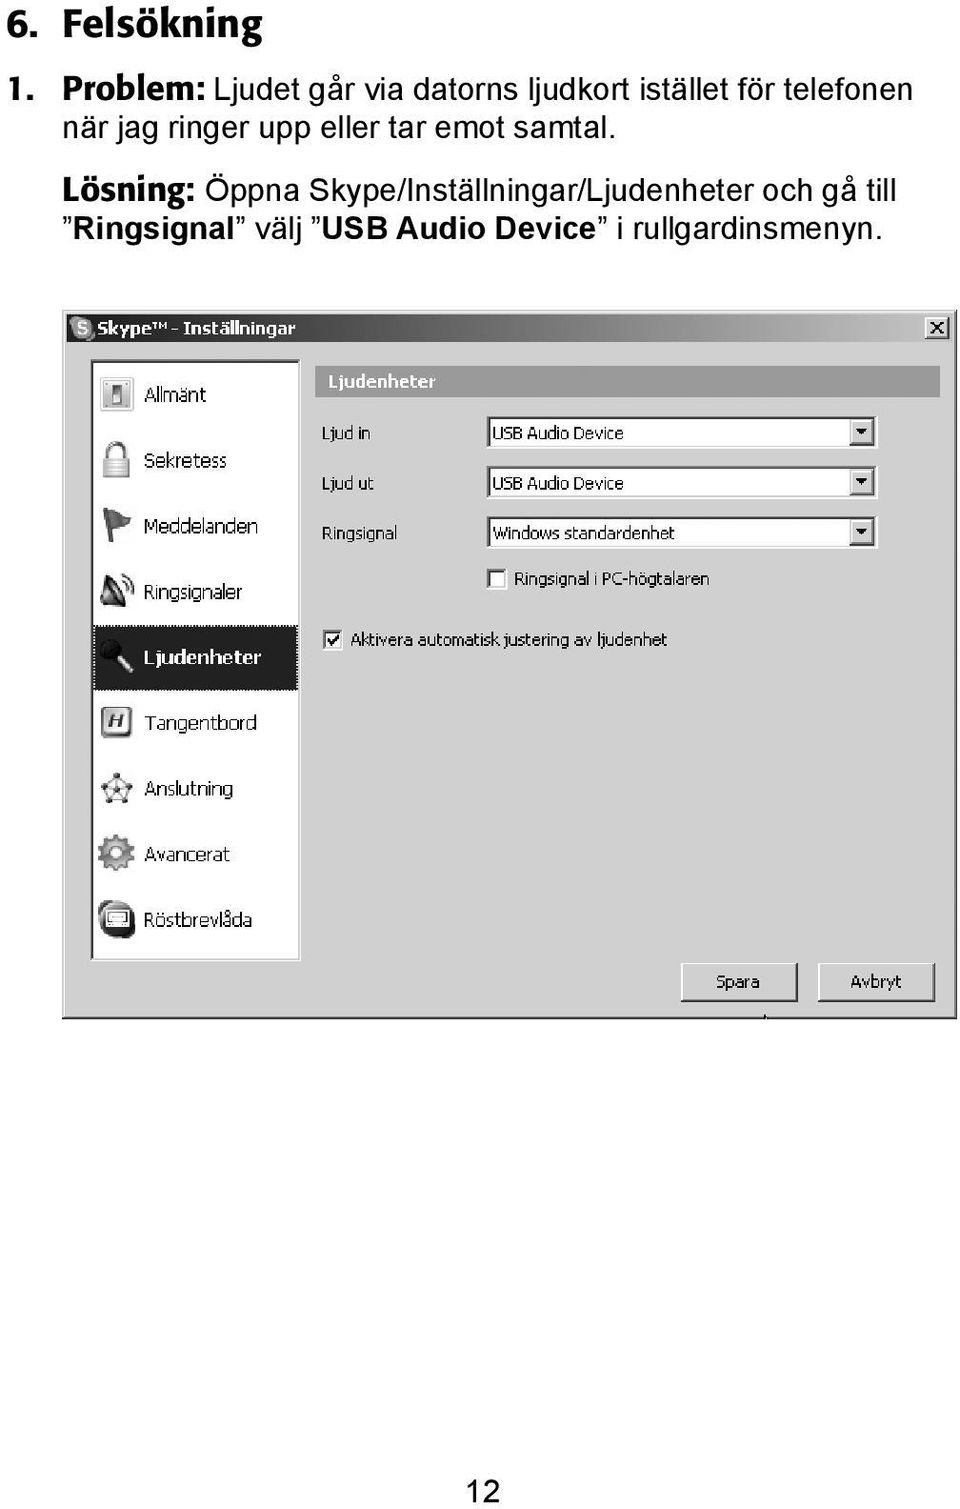Go to Röstbrevlåda settings
This screenshot has height=1509, width=960.
click(196, 920)
